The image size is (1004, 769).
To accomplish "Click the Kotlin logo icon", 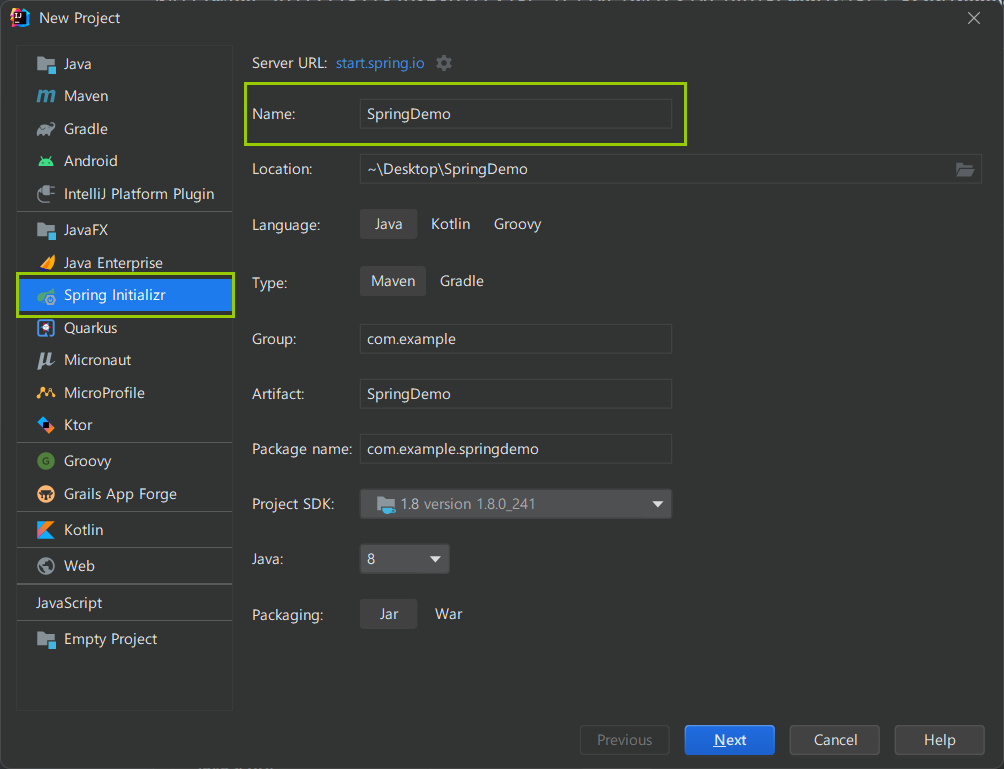I will 46,530.
